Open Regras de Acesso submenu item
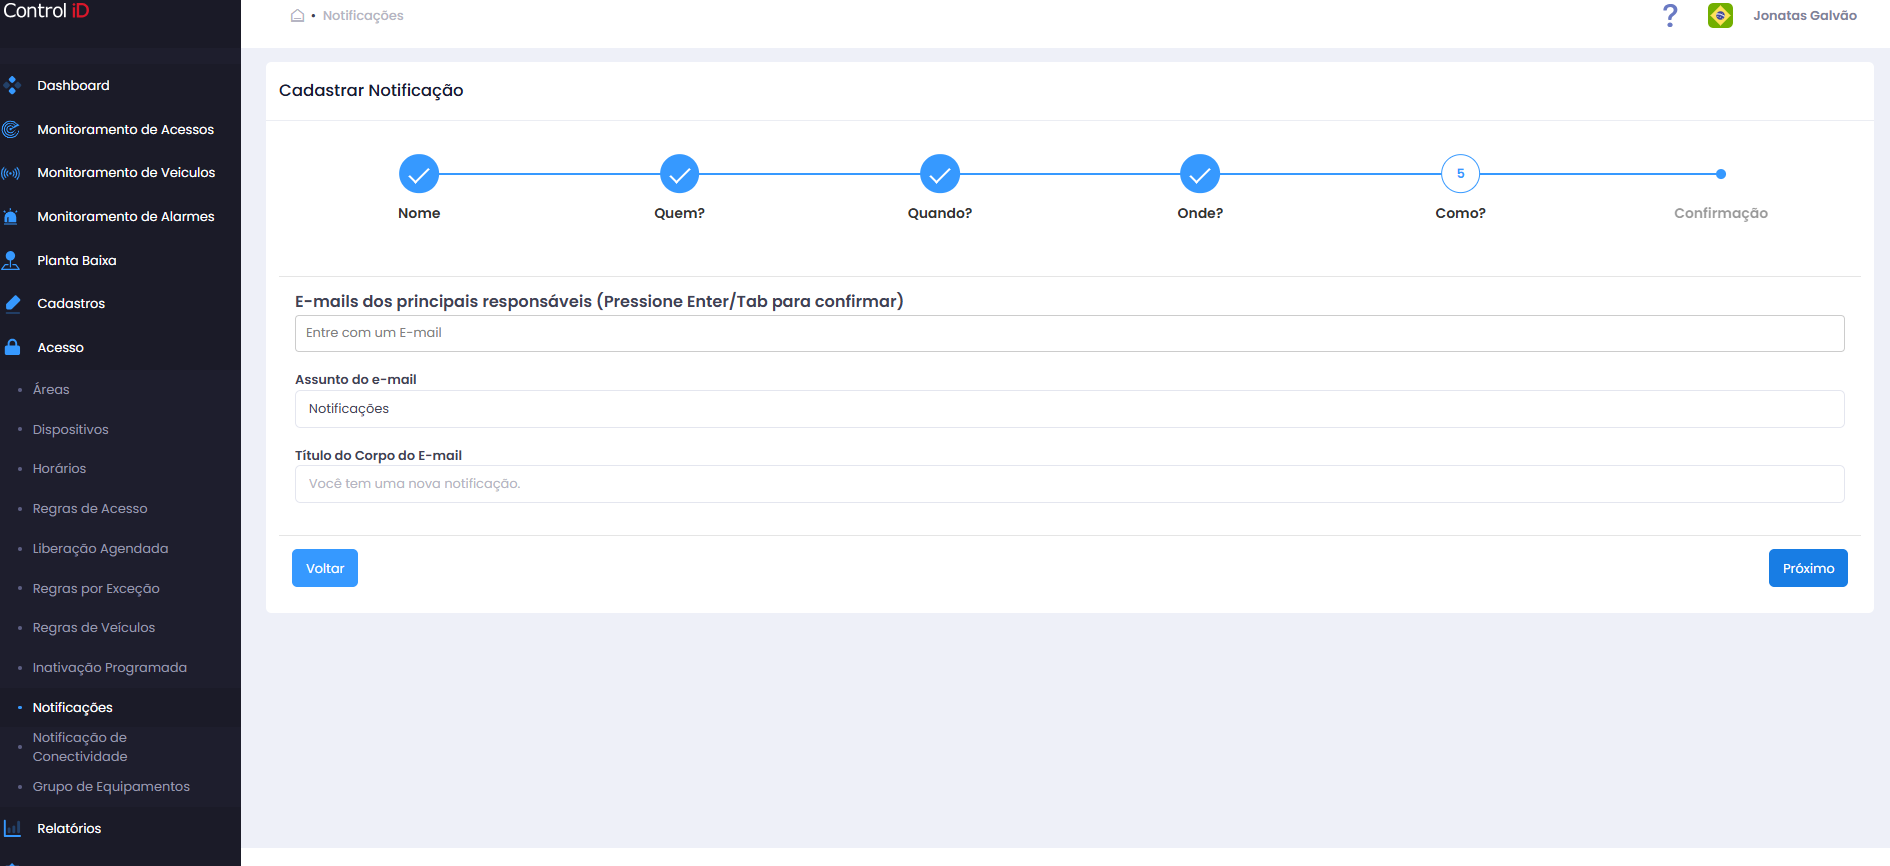This screenshot has width=1890, height=866. click(90, 508)
